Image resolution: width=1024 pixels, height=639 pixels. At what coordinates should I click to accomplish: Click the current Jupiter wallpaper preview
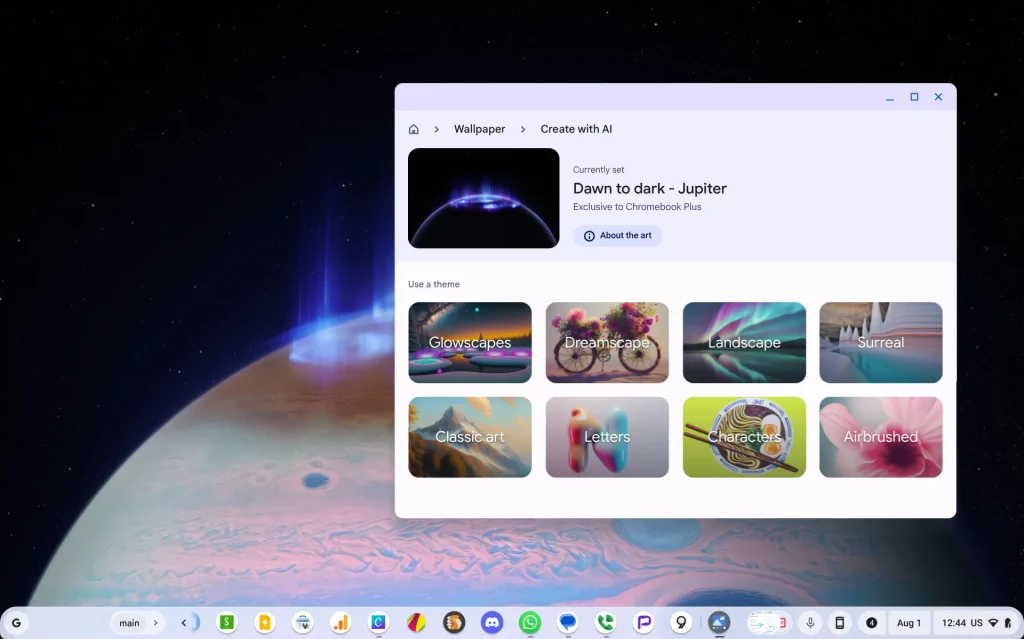[483, 198]
